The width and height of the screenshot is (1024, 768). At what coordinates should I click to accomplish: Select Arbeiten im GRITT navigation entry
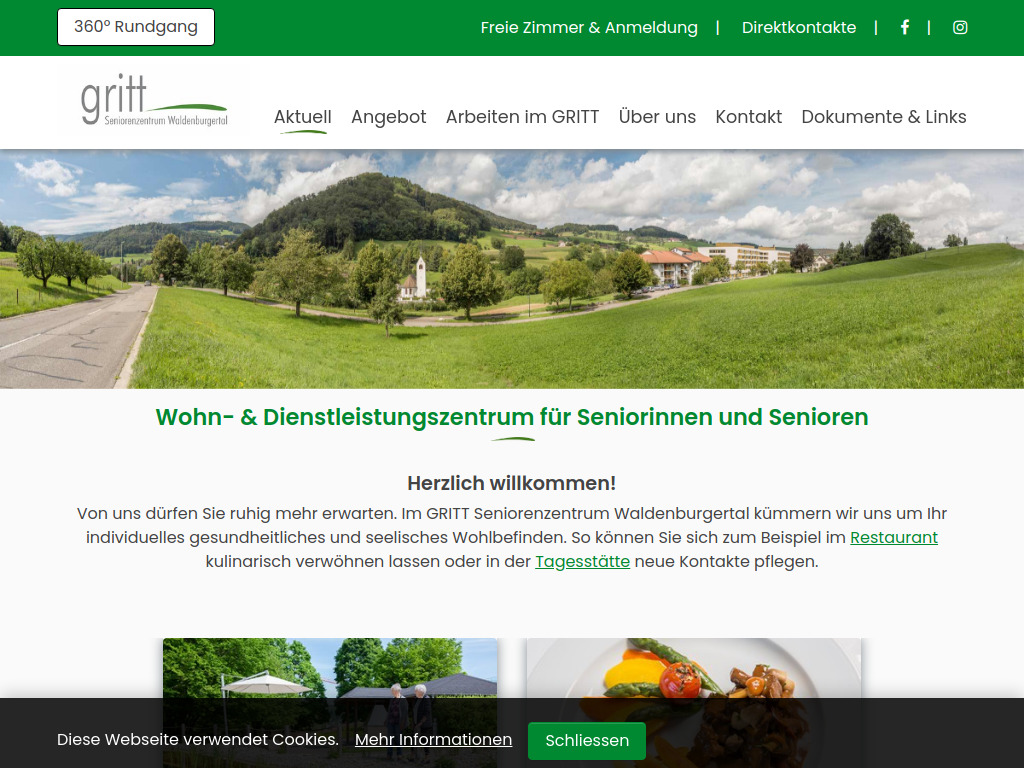(522, 116)
